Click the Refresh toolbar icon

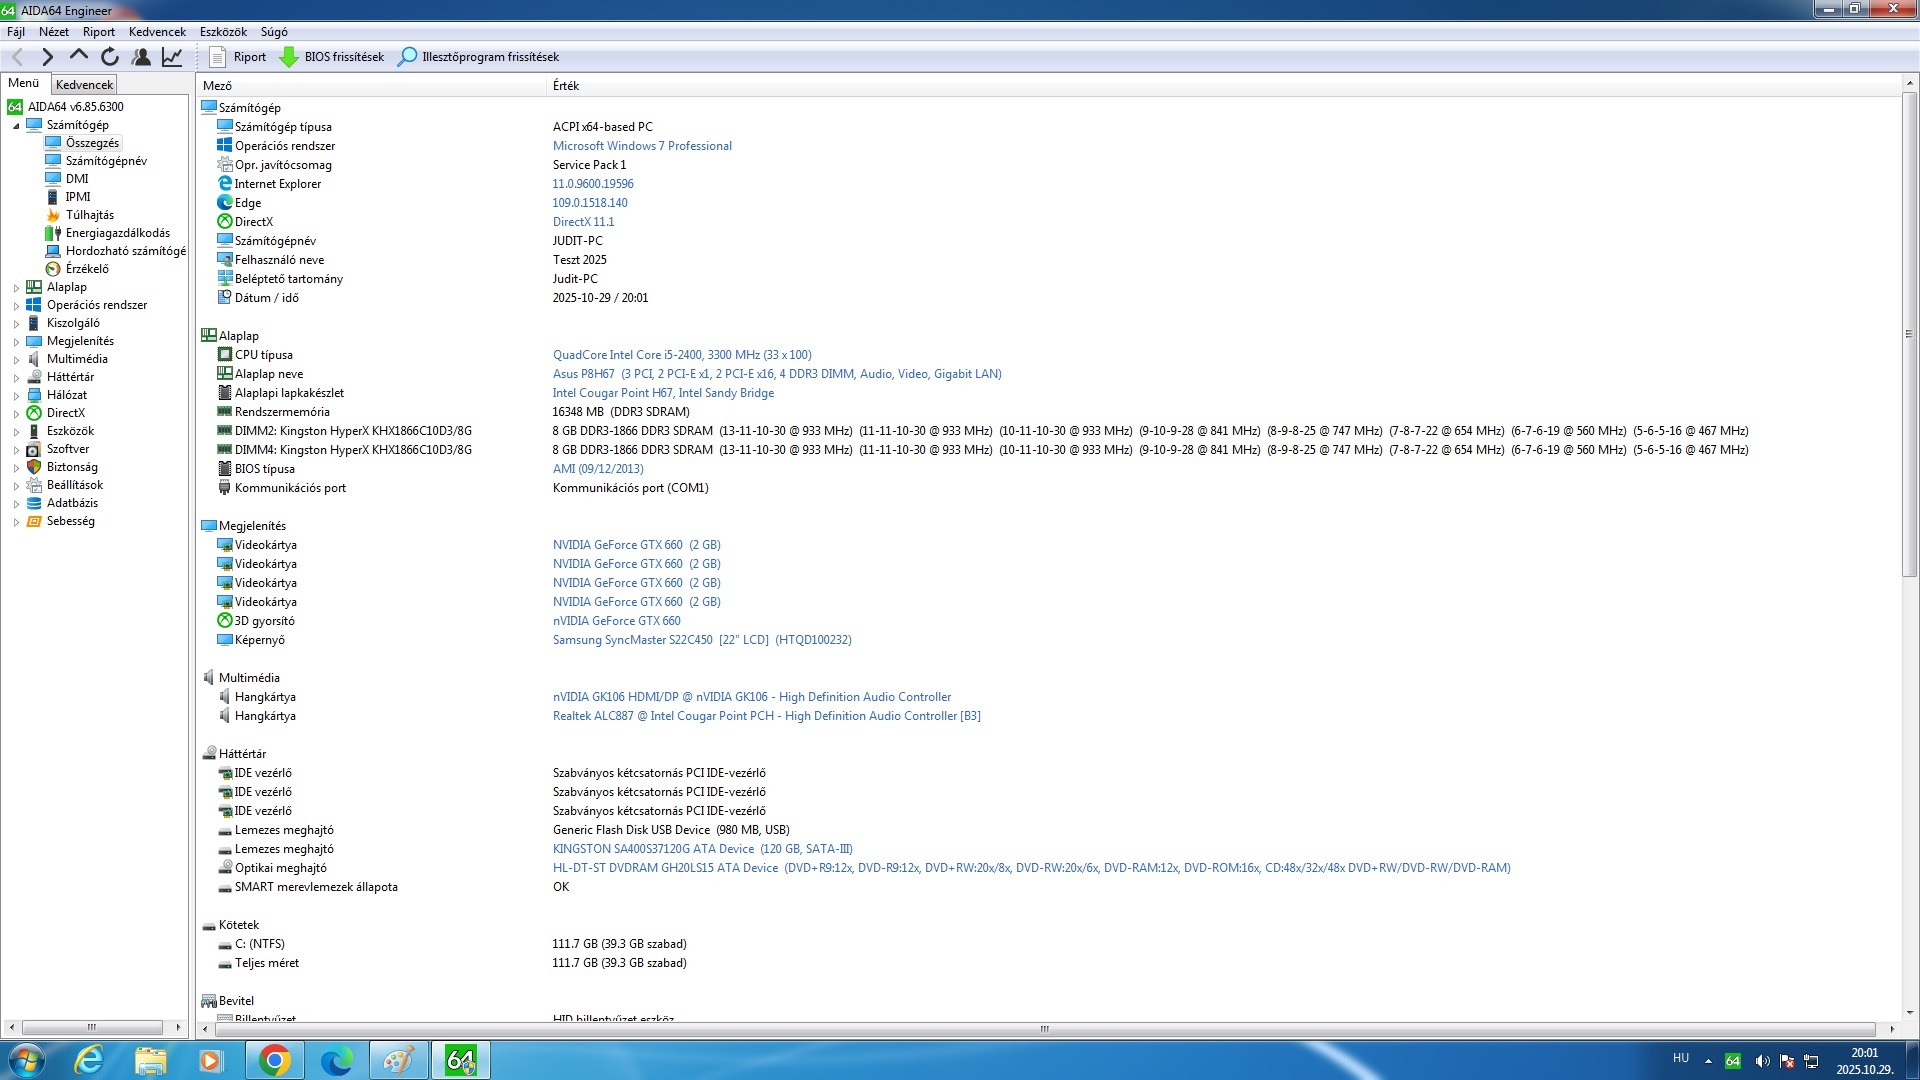tap(110, 57)
